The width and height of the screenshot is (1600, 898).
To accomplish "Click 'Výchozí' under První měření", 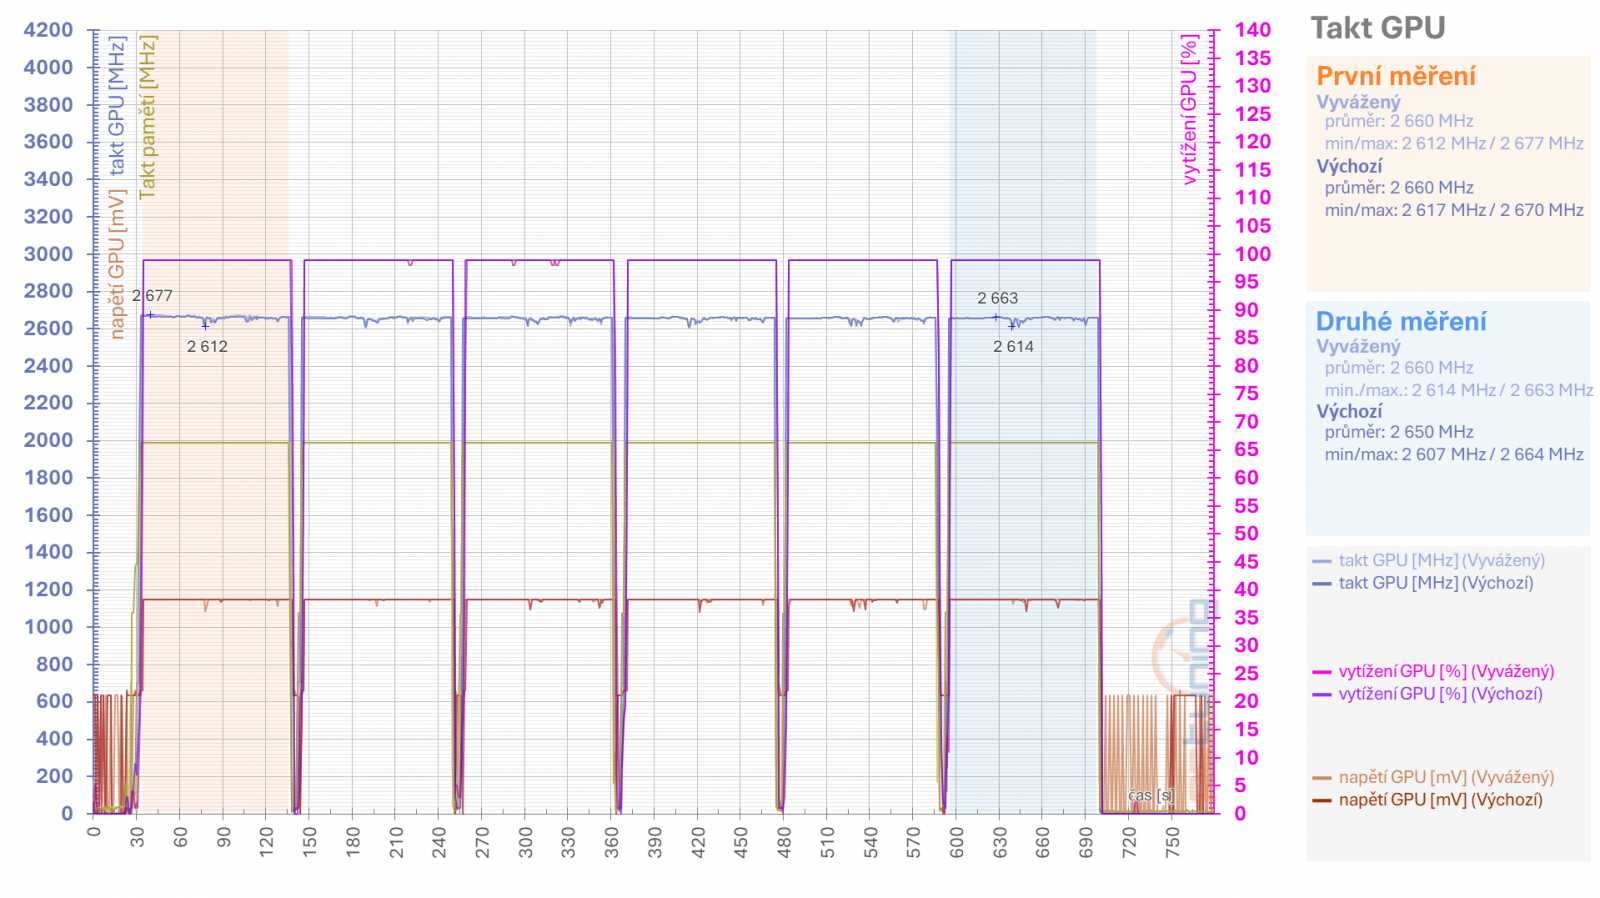I will 1349,166.
